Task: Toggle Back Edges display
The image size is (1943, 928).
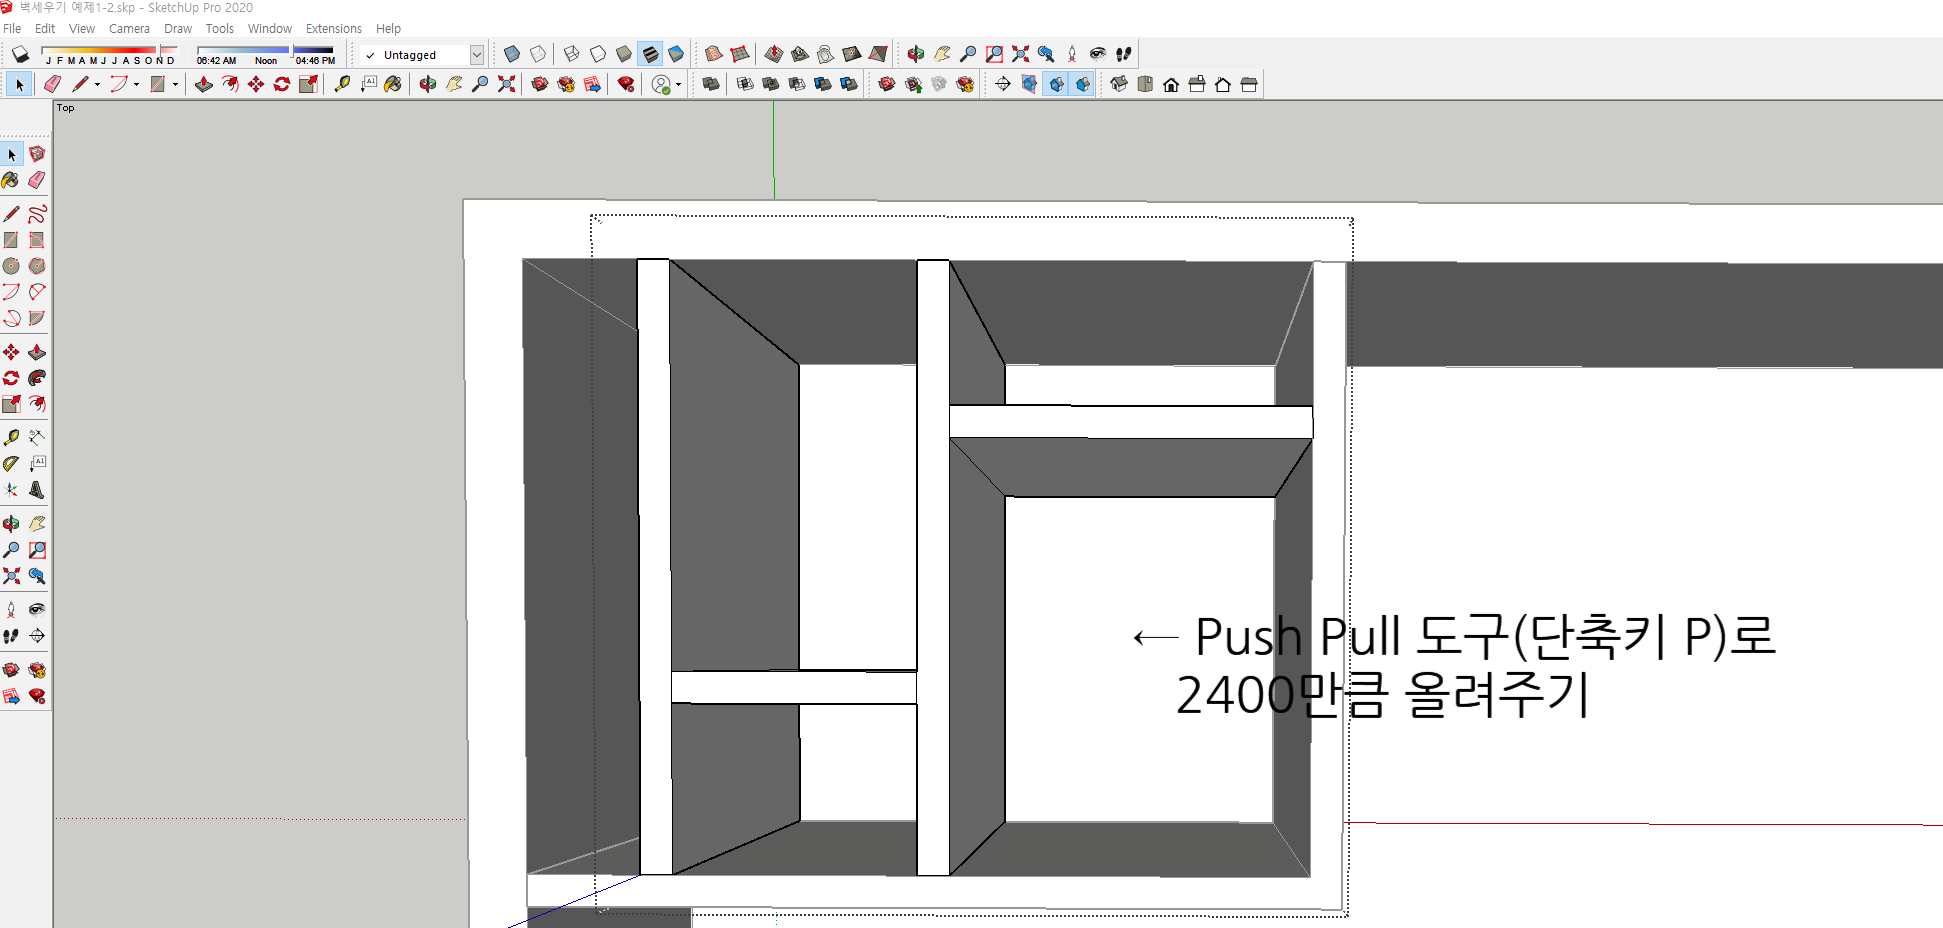Action: (538, 54)
